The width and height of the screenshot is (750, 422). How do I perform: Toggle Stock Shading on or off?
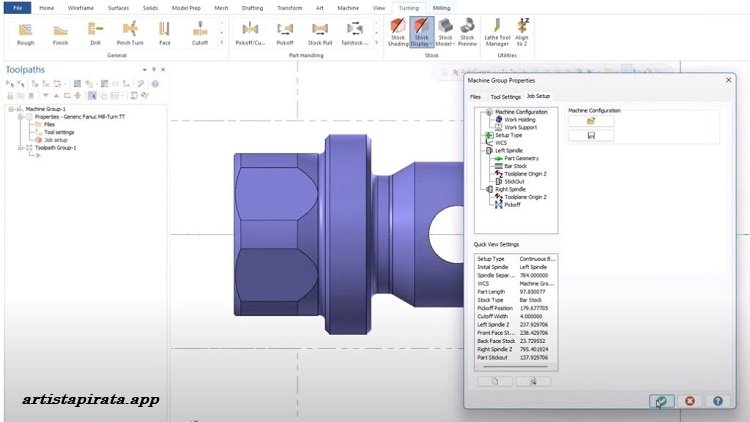398,31
